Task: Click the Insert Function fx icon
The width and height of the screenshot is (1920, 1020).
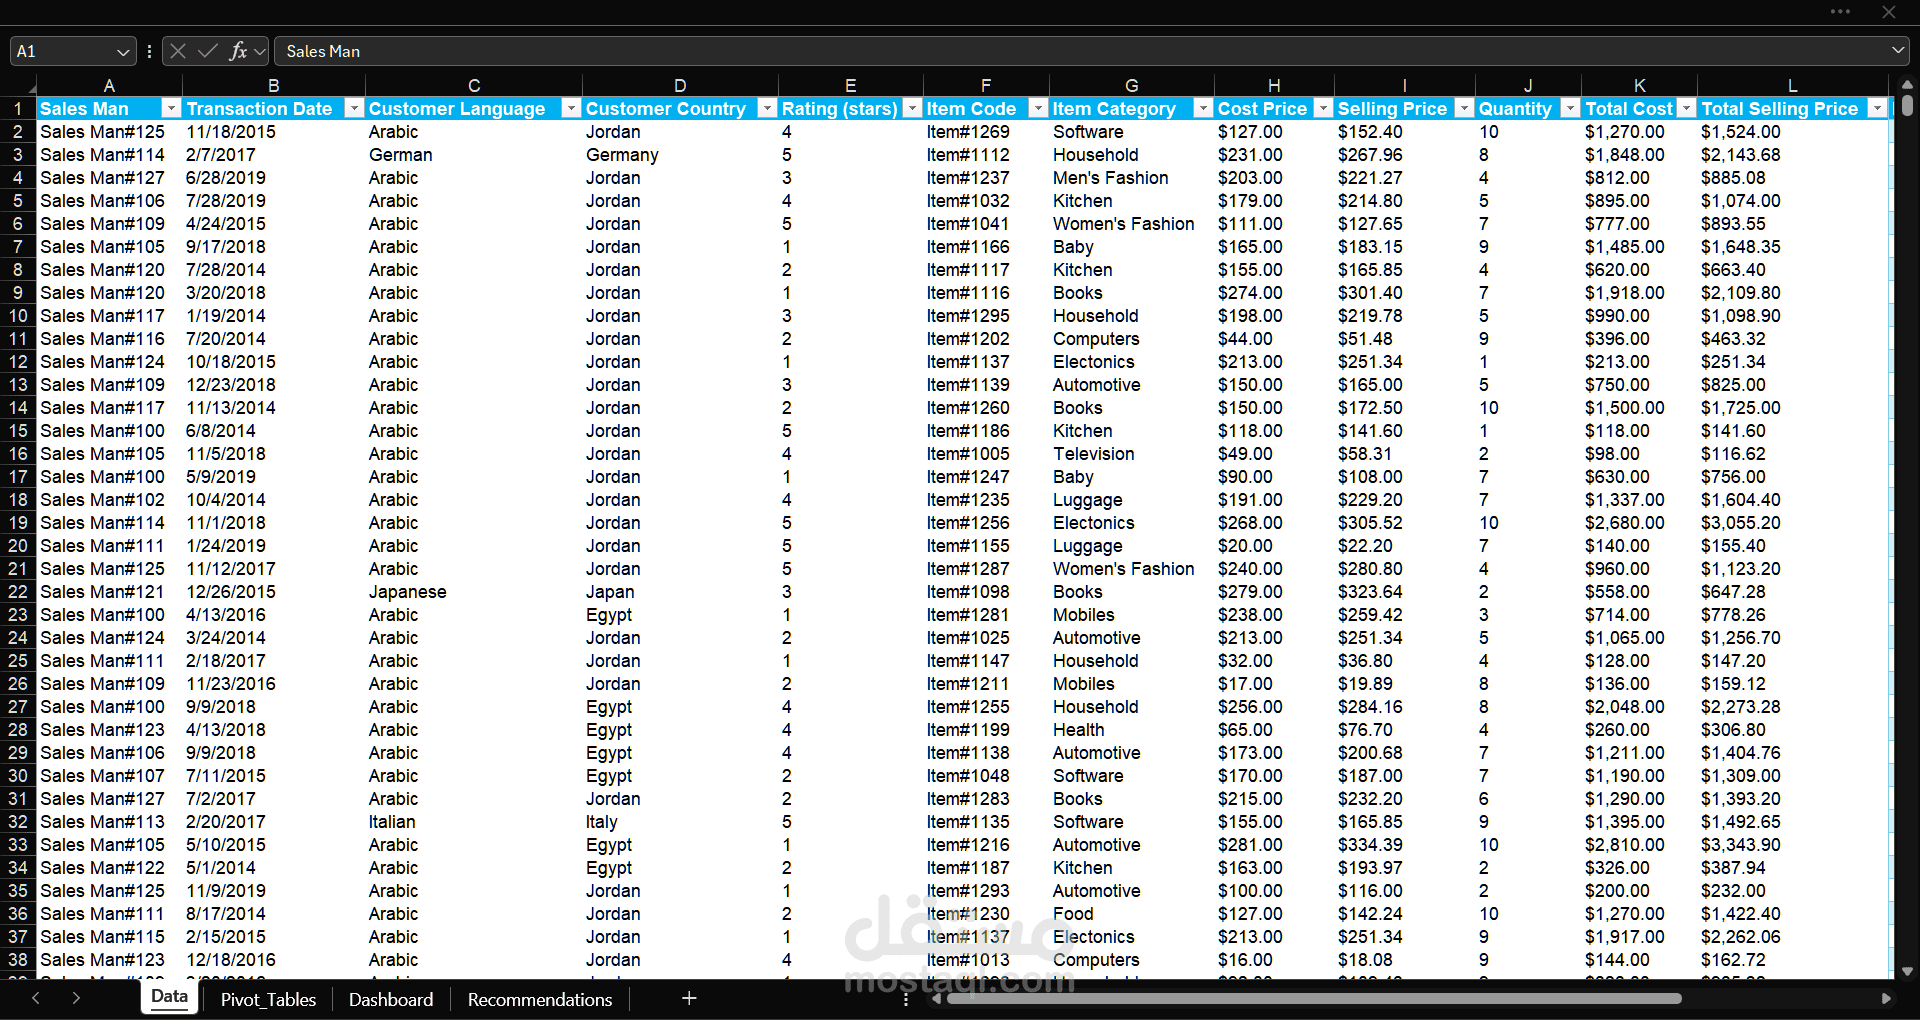Action: click(238, 51)
